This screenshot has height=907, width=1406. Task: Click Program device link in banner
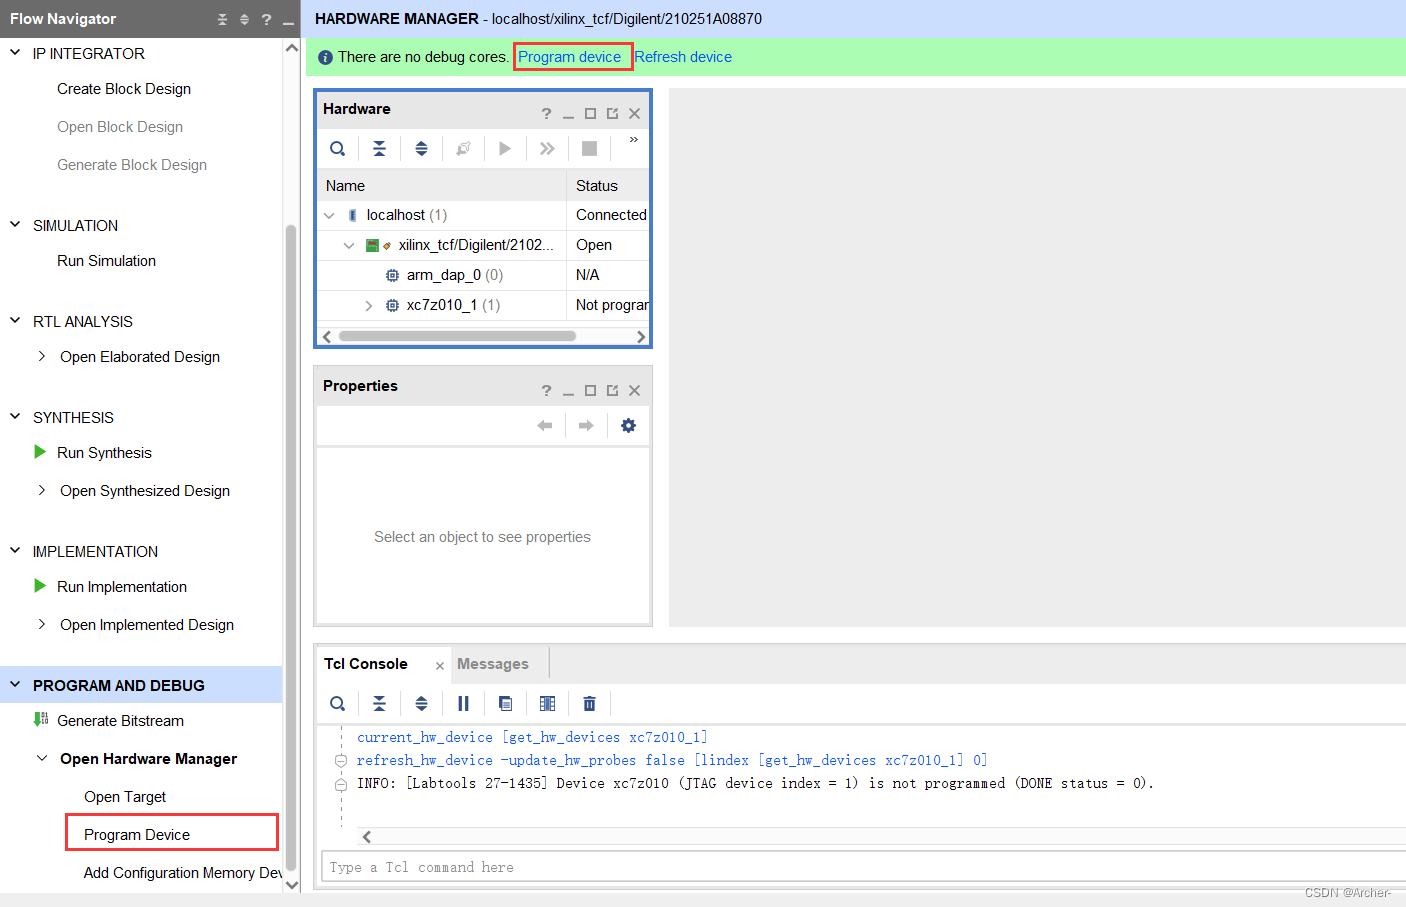coord(569,57)
